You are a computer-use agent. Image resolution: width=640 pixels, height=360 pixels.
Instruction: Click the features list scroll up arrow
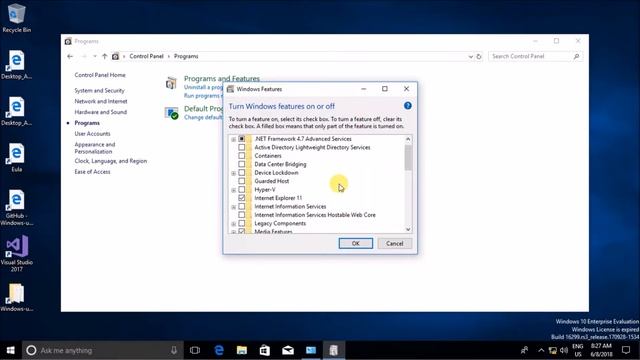(x=408, y=139)
